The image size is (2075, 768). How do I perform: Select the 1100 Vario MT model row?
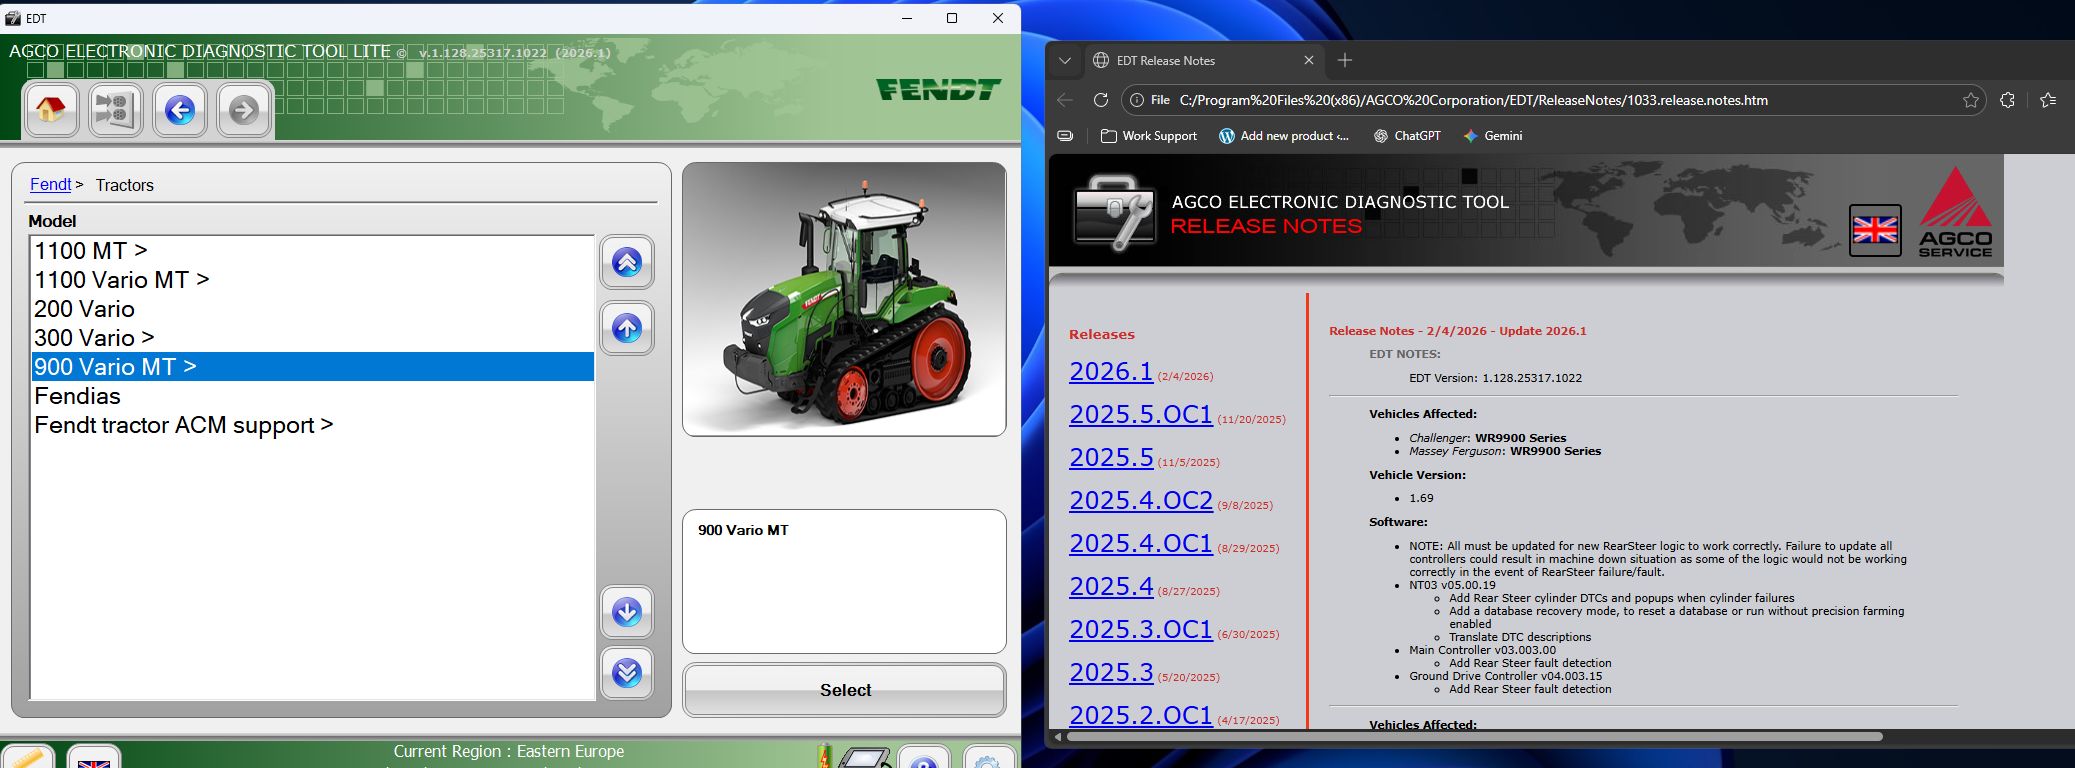point(312,280)
